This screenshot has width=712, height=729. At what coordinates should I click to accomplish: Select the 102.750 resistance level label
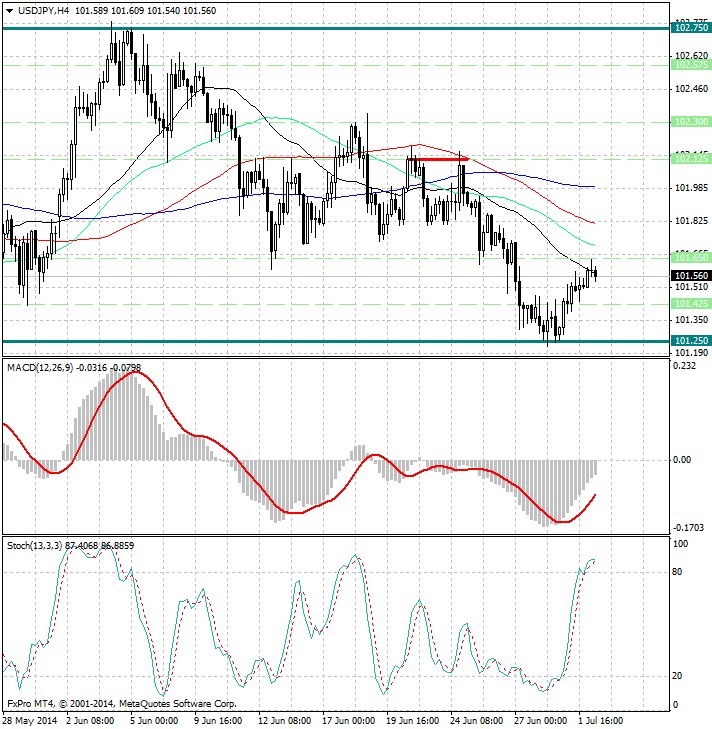click(x=691, y=28)
